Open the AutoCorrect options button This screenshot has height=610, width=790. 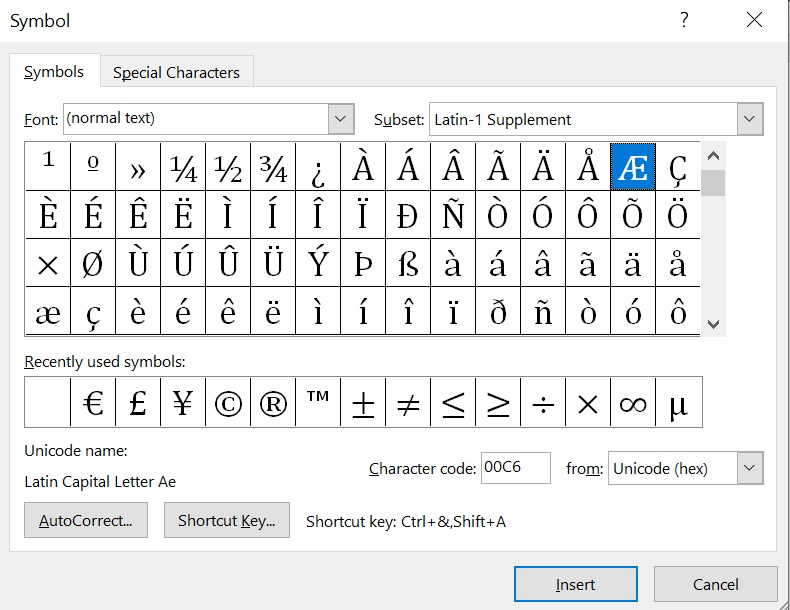coord(85,520)
